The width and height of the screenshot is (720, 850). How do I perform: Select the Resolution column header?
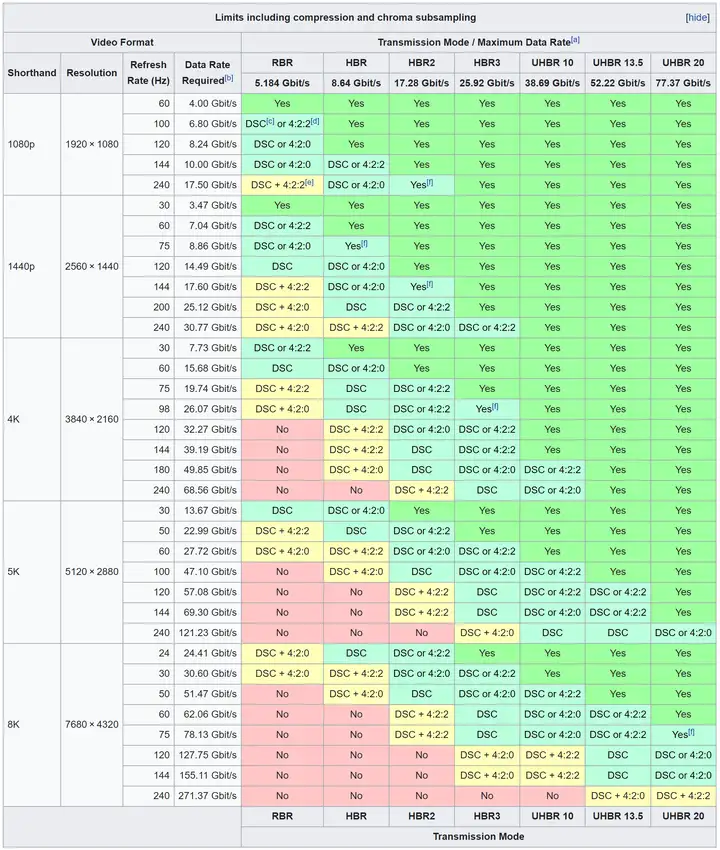click(x=92, y=73)
